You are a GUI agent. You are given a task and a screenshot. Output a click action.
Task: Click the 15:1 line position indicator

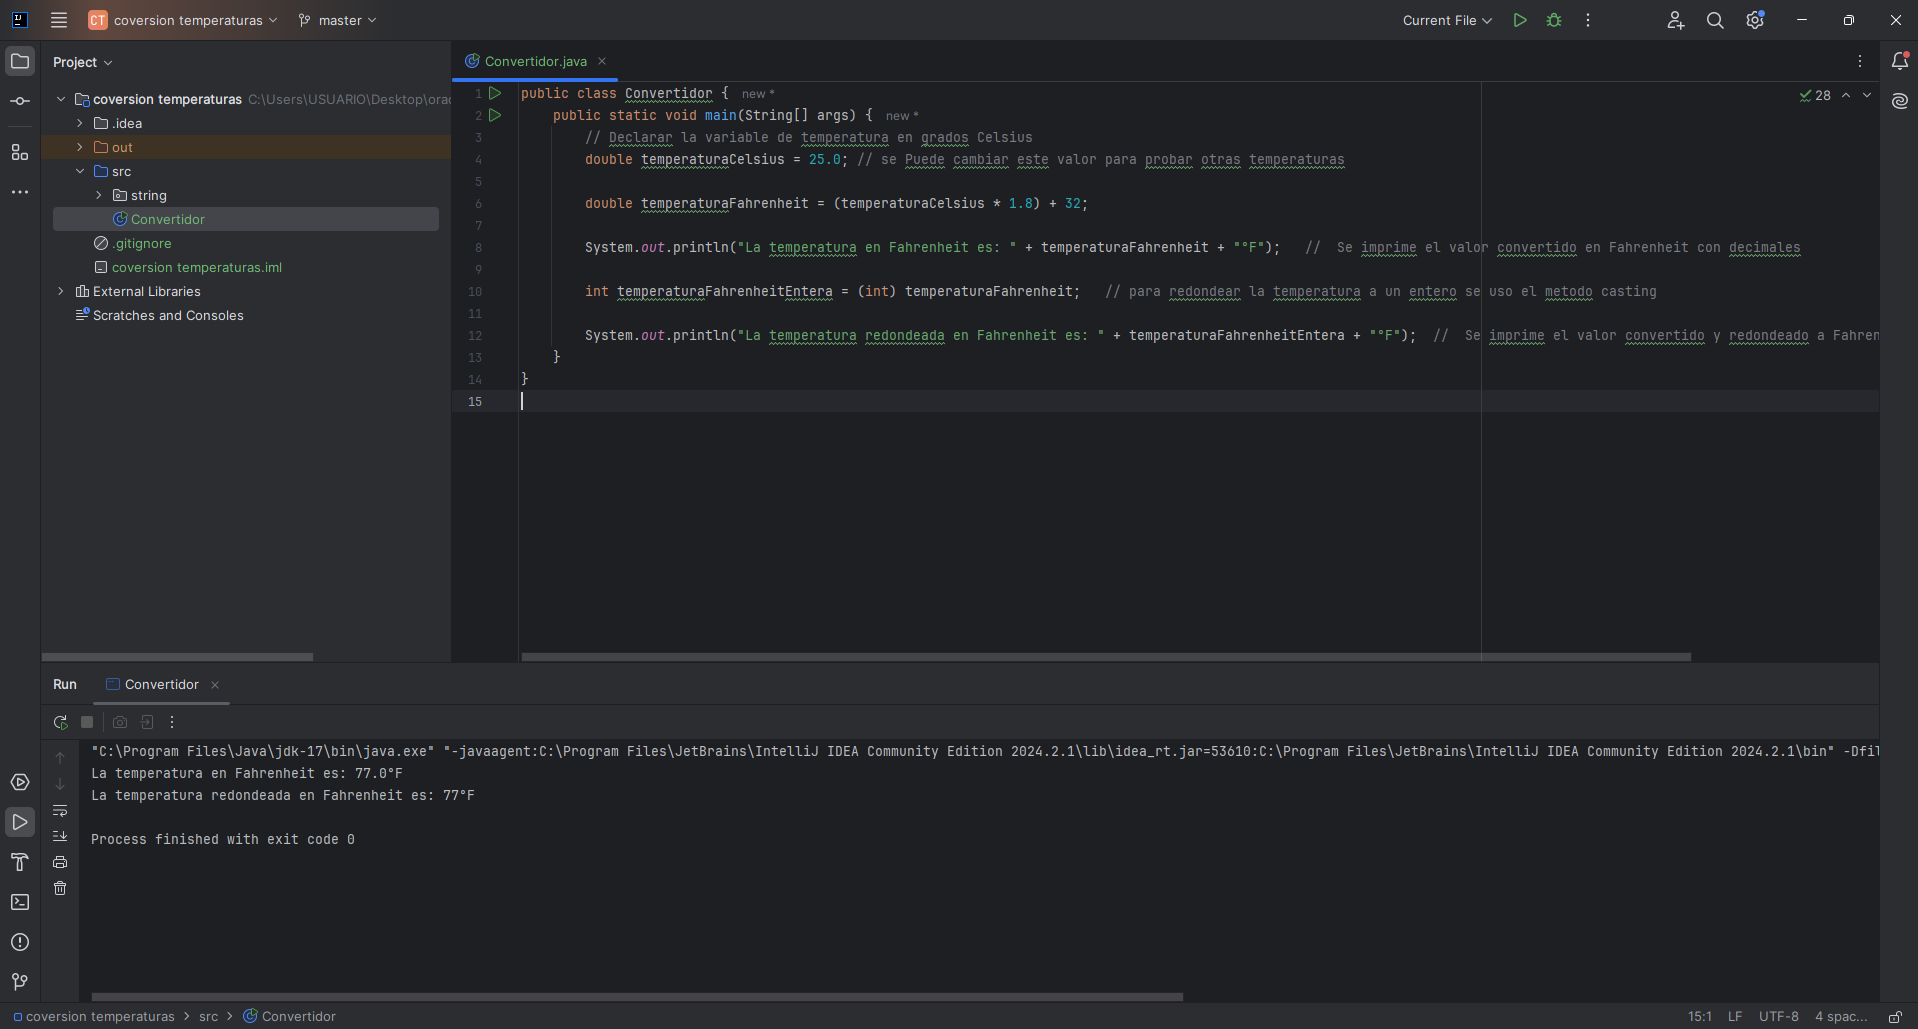[x=1700, y=1016]
